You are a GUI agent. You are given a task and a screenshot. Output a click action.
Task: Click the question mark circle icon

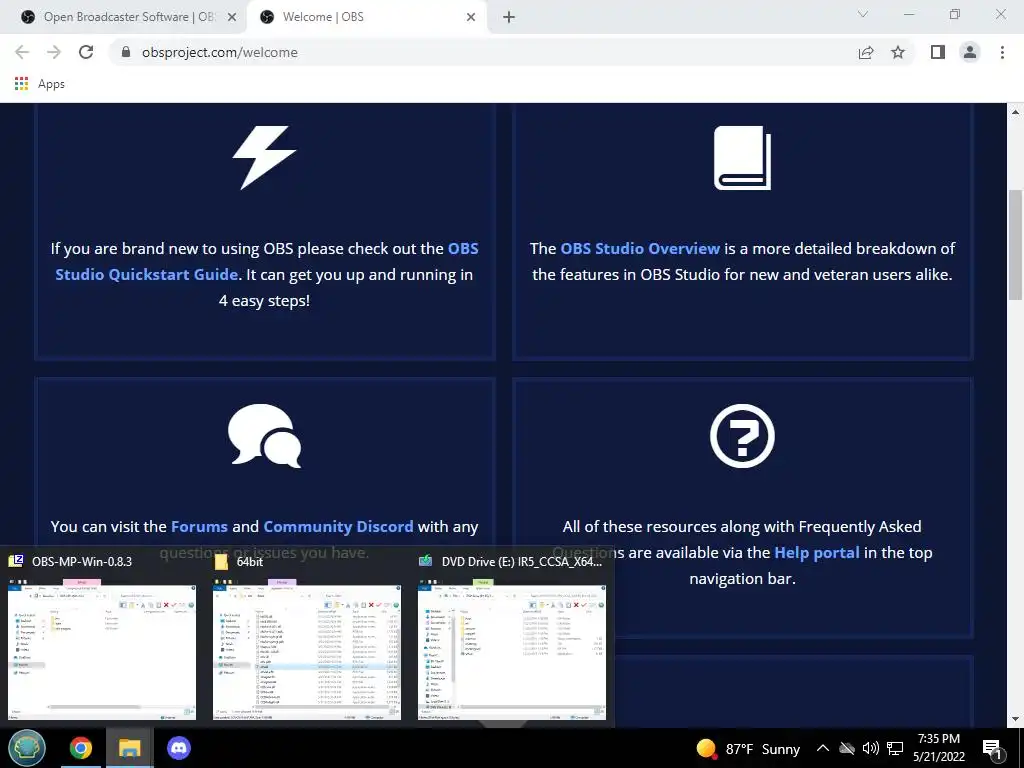(742, 436)
